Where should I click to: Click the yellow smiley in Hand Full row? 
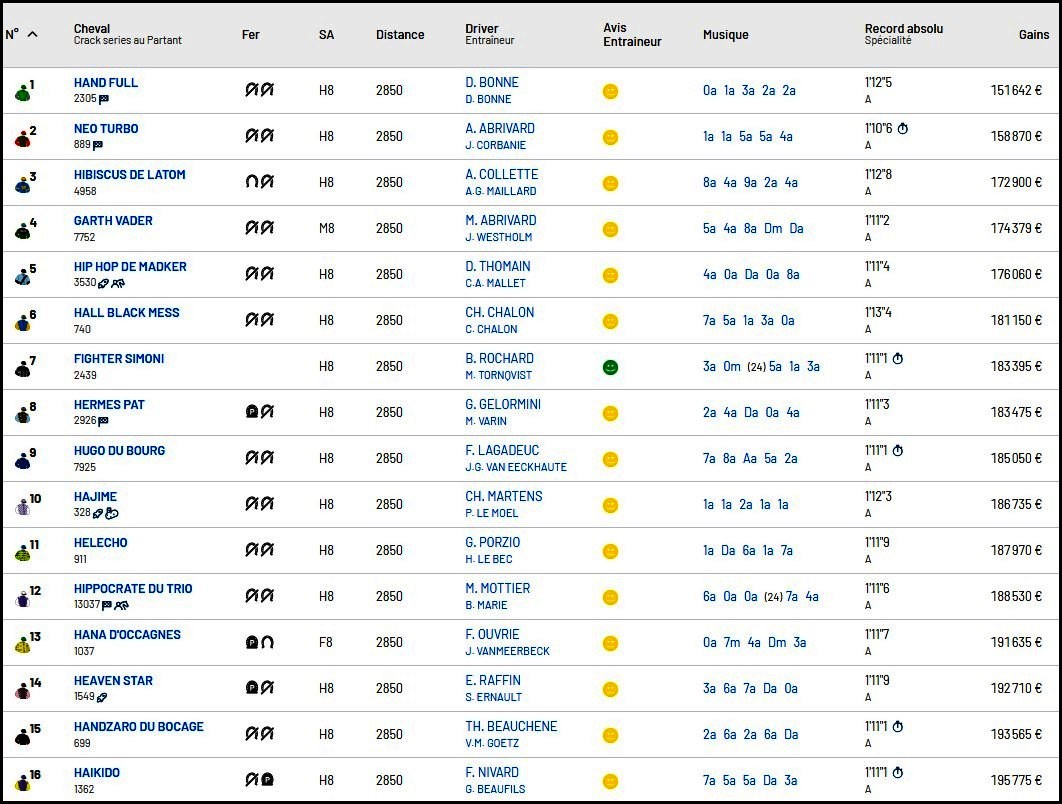610,91
